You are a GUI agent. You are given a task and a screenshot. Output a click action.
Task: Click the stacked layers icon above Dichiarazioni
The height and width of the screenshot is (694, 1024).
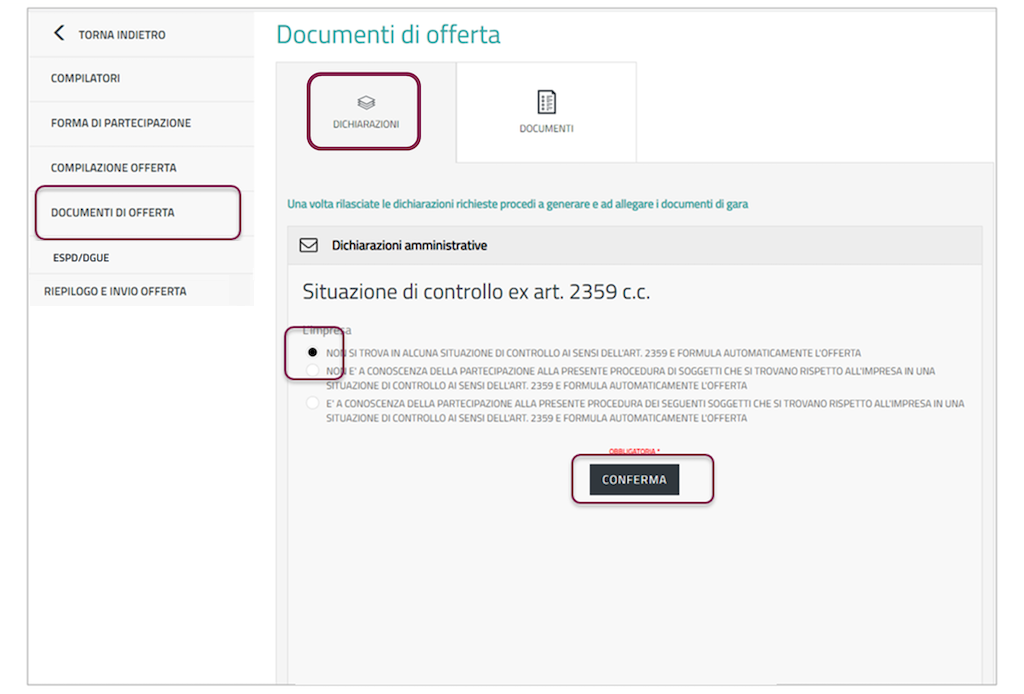pyautogui.click(x=365, y=102)
